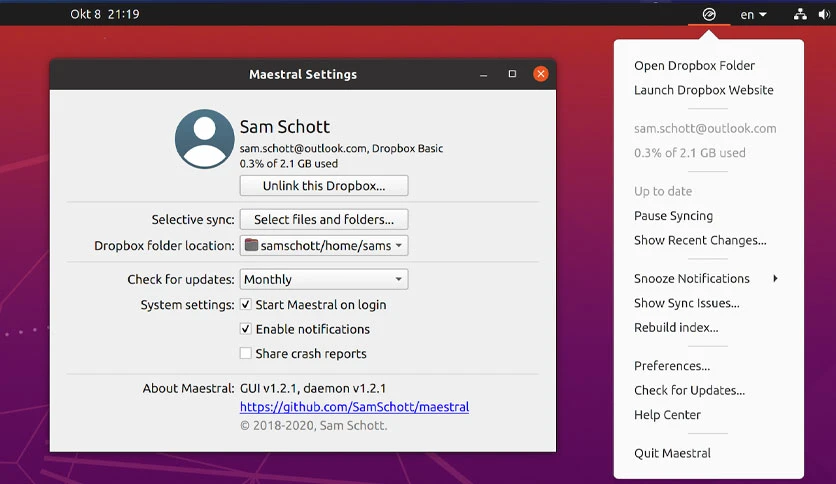The width and height of the screenshot is (836, 484).
Task: Enable Share crash reports checkbox
Action: pyautogui.click(x=245, y=353)
